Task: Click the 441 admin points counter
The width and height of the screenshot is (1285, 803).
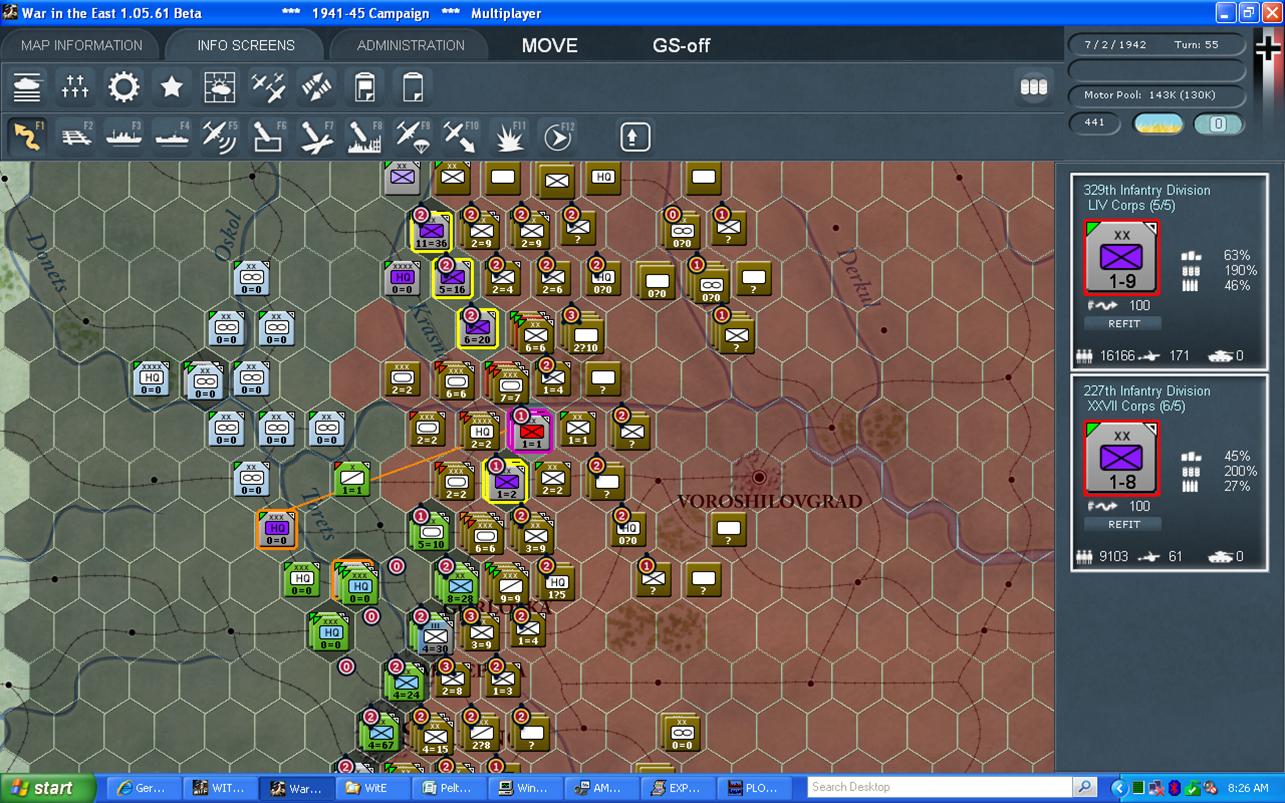Action: pyautogui.click(x=1095, y=122)
